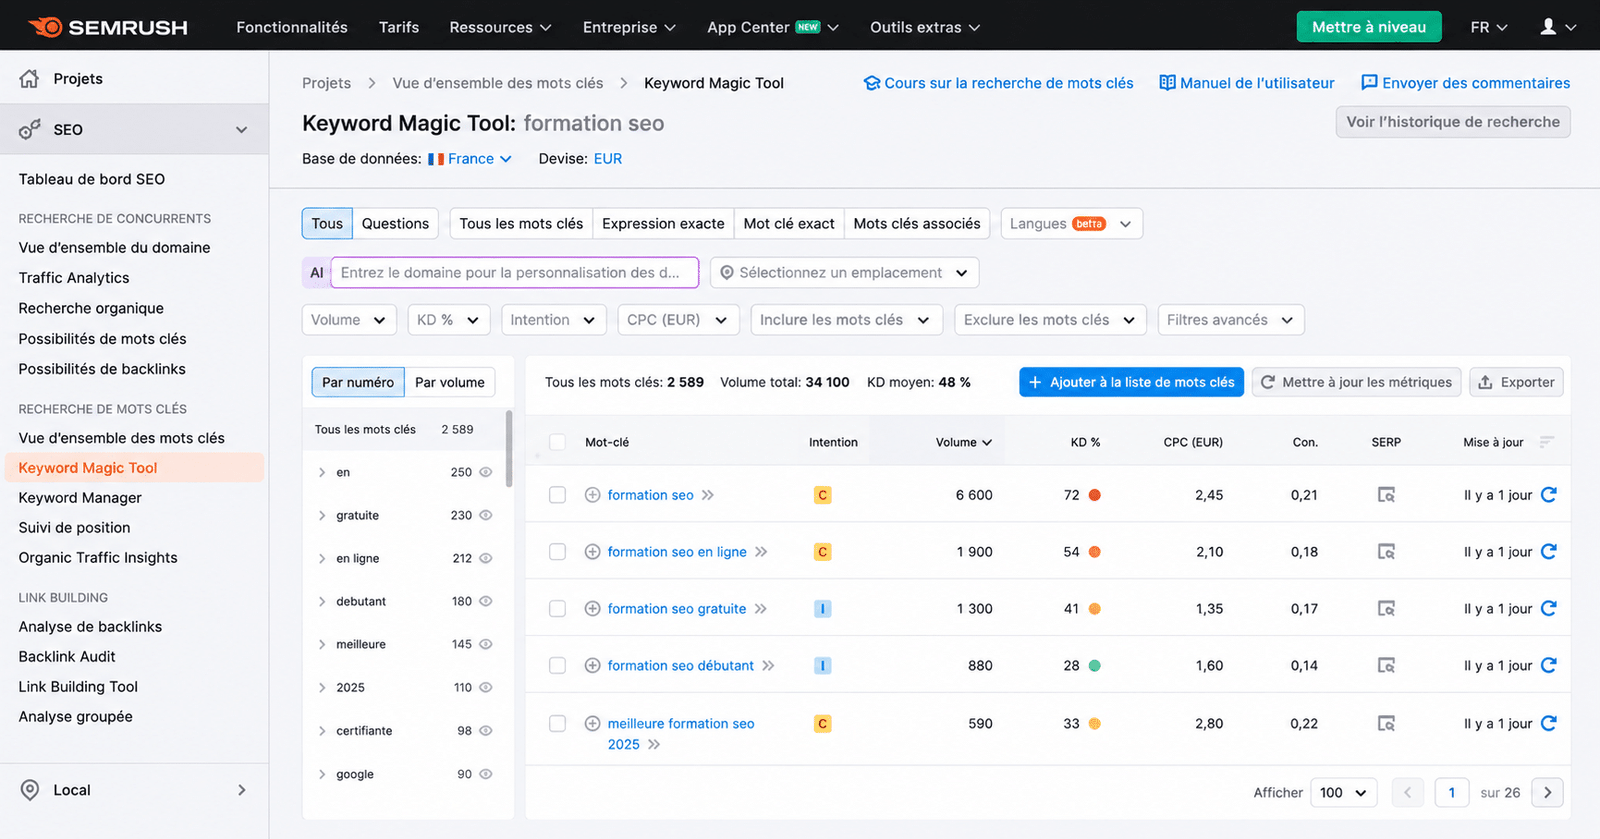Change database country from France
The image size is (1600, 839).
click(470, 159)
